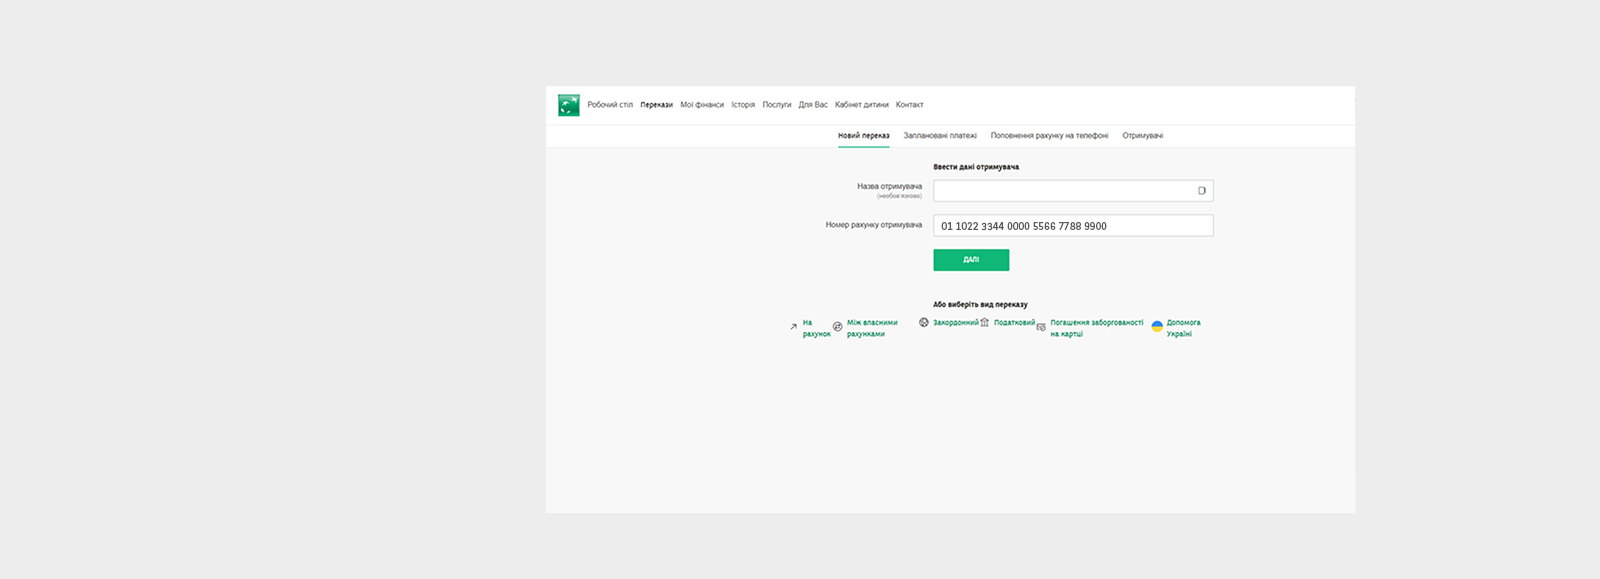Focus the Назва отримувача input field
The image size is (1600, 579).
[x=1063, y=191]
